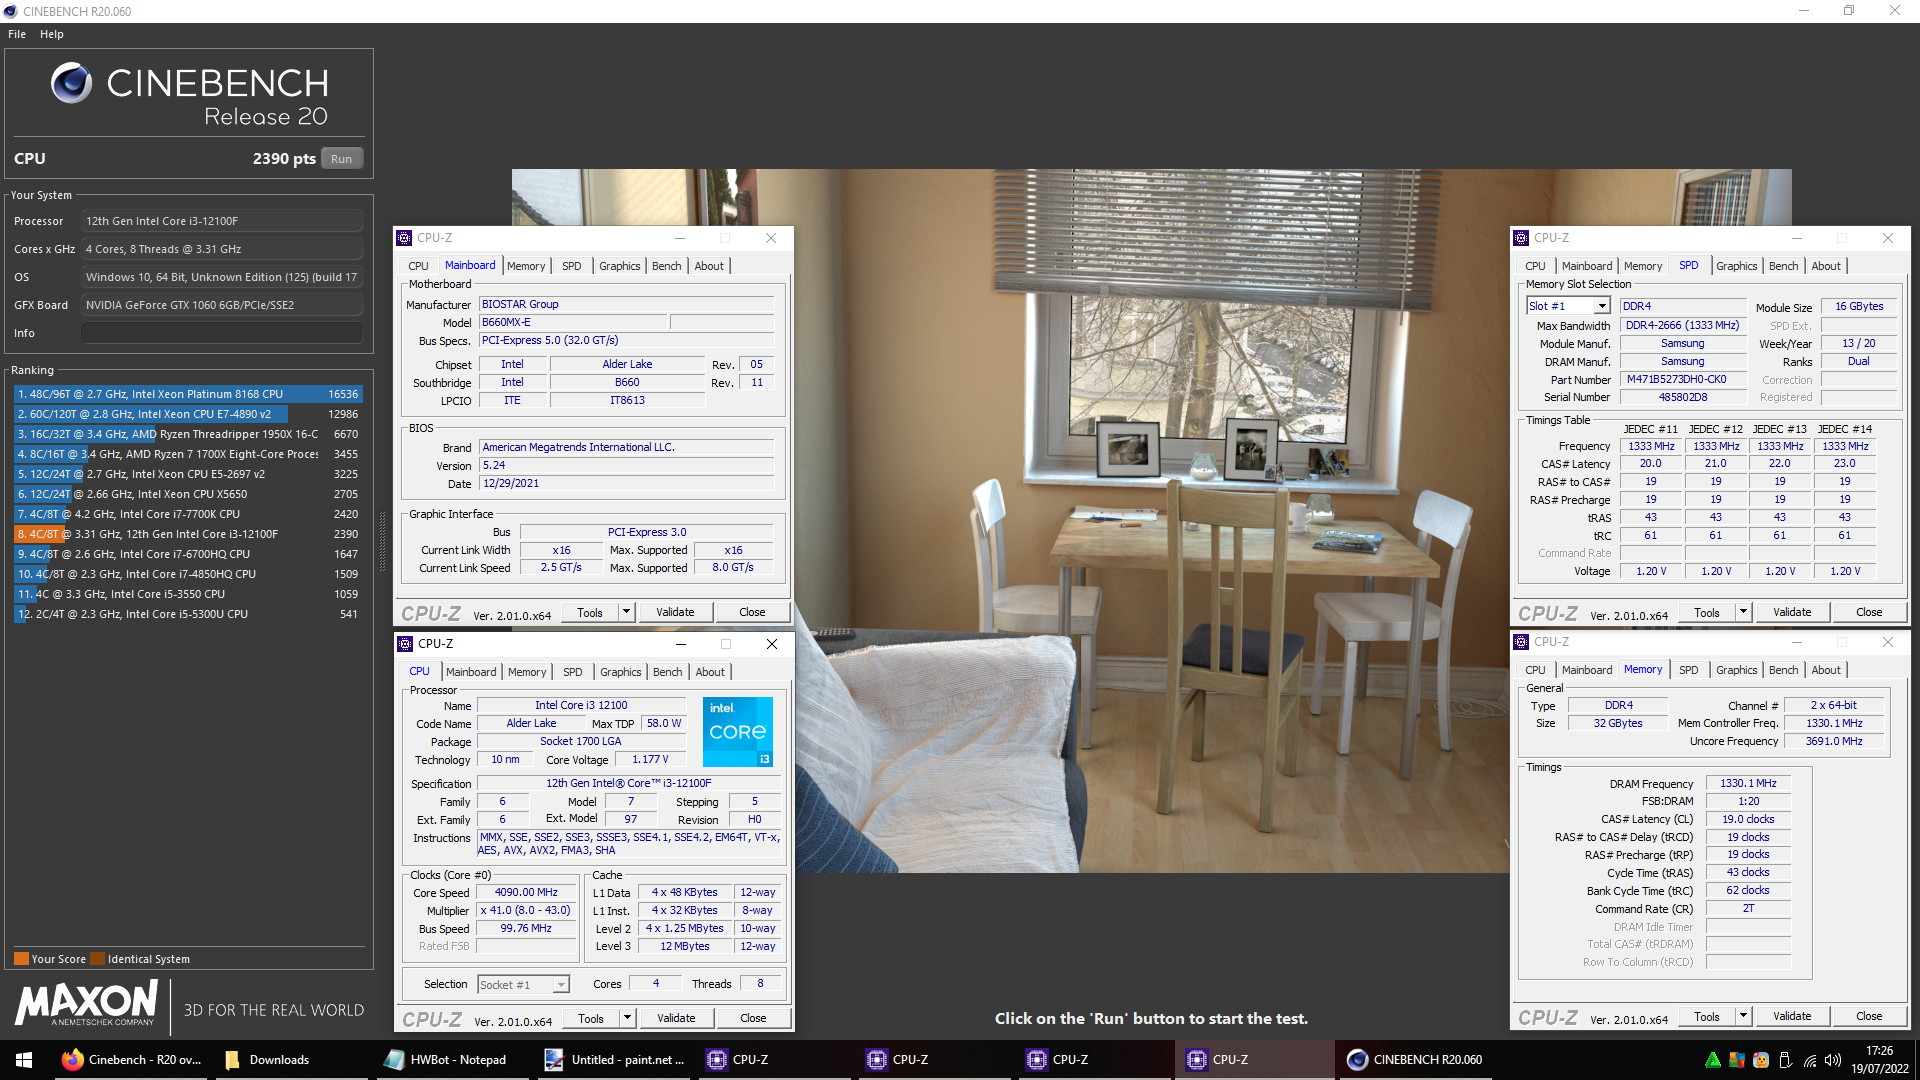Click Tools button in SPD window
Viewport: 1920px width, 1080px height.
point(1707,612)
